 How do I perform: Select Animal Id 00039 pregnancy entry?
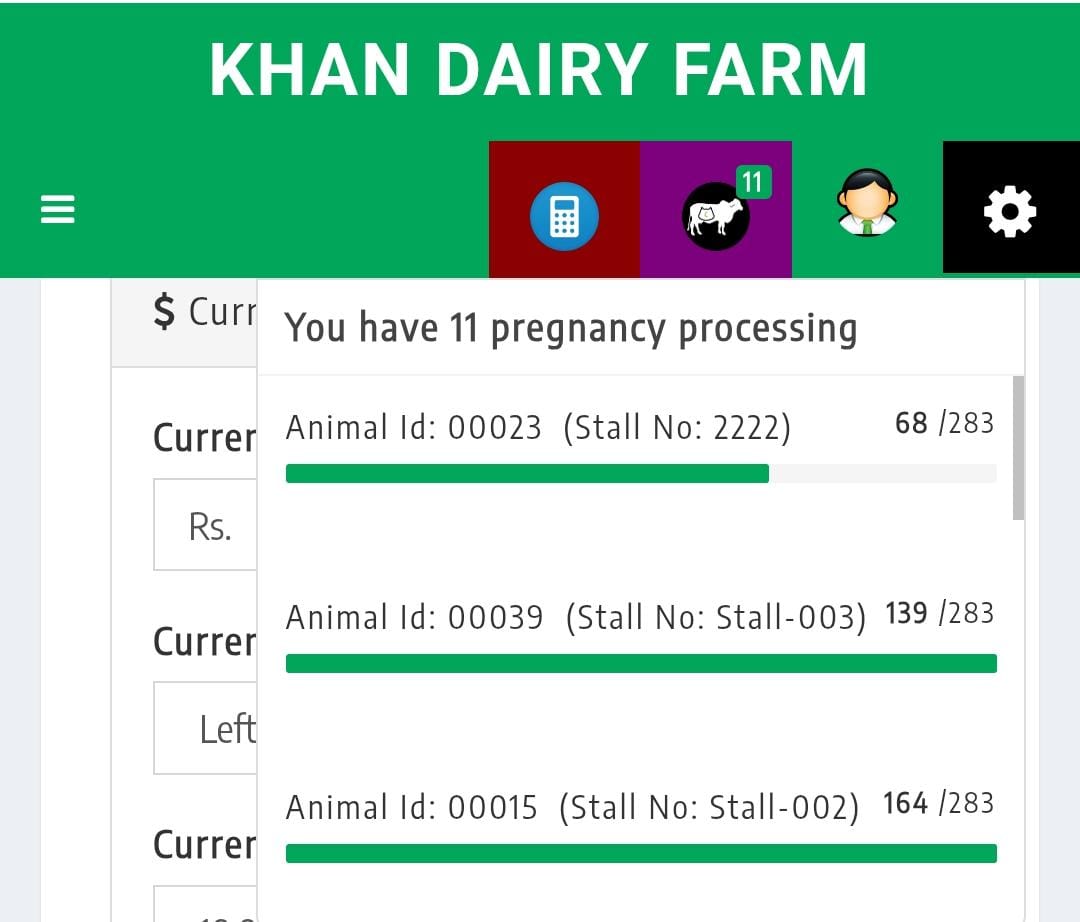[641, 638]
